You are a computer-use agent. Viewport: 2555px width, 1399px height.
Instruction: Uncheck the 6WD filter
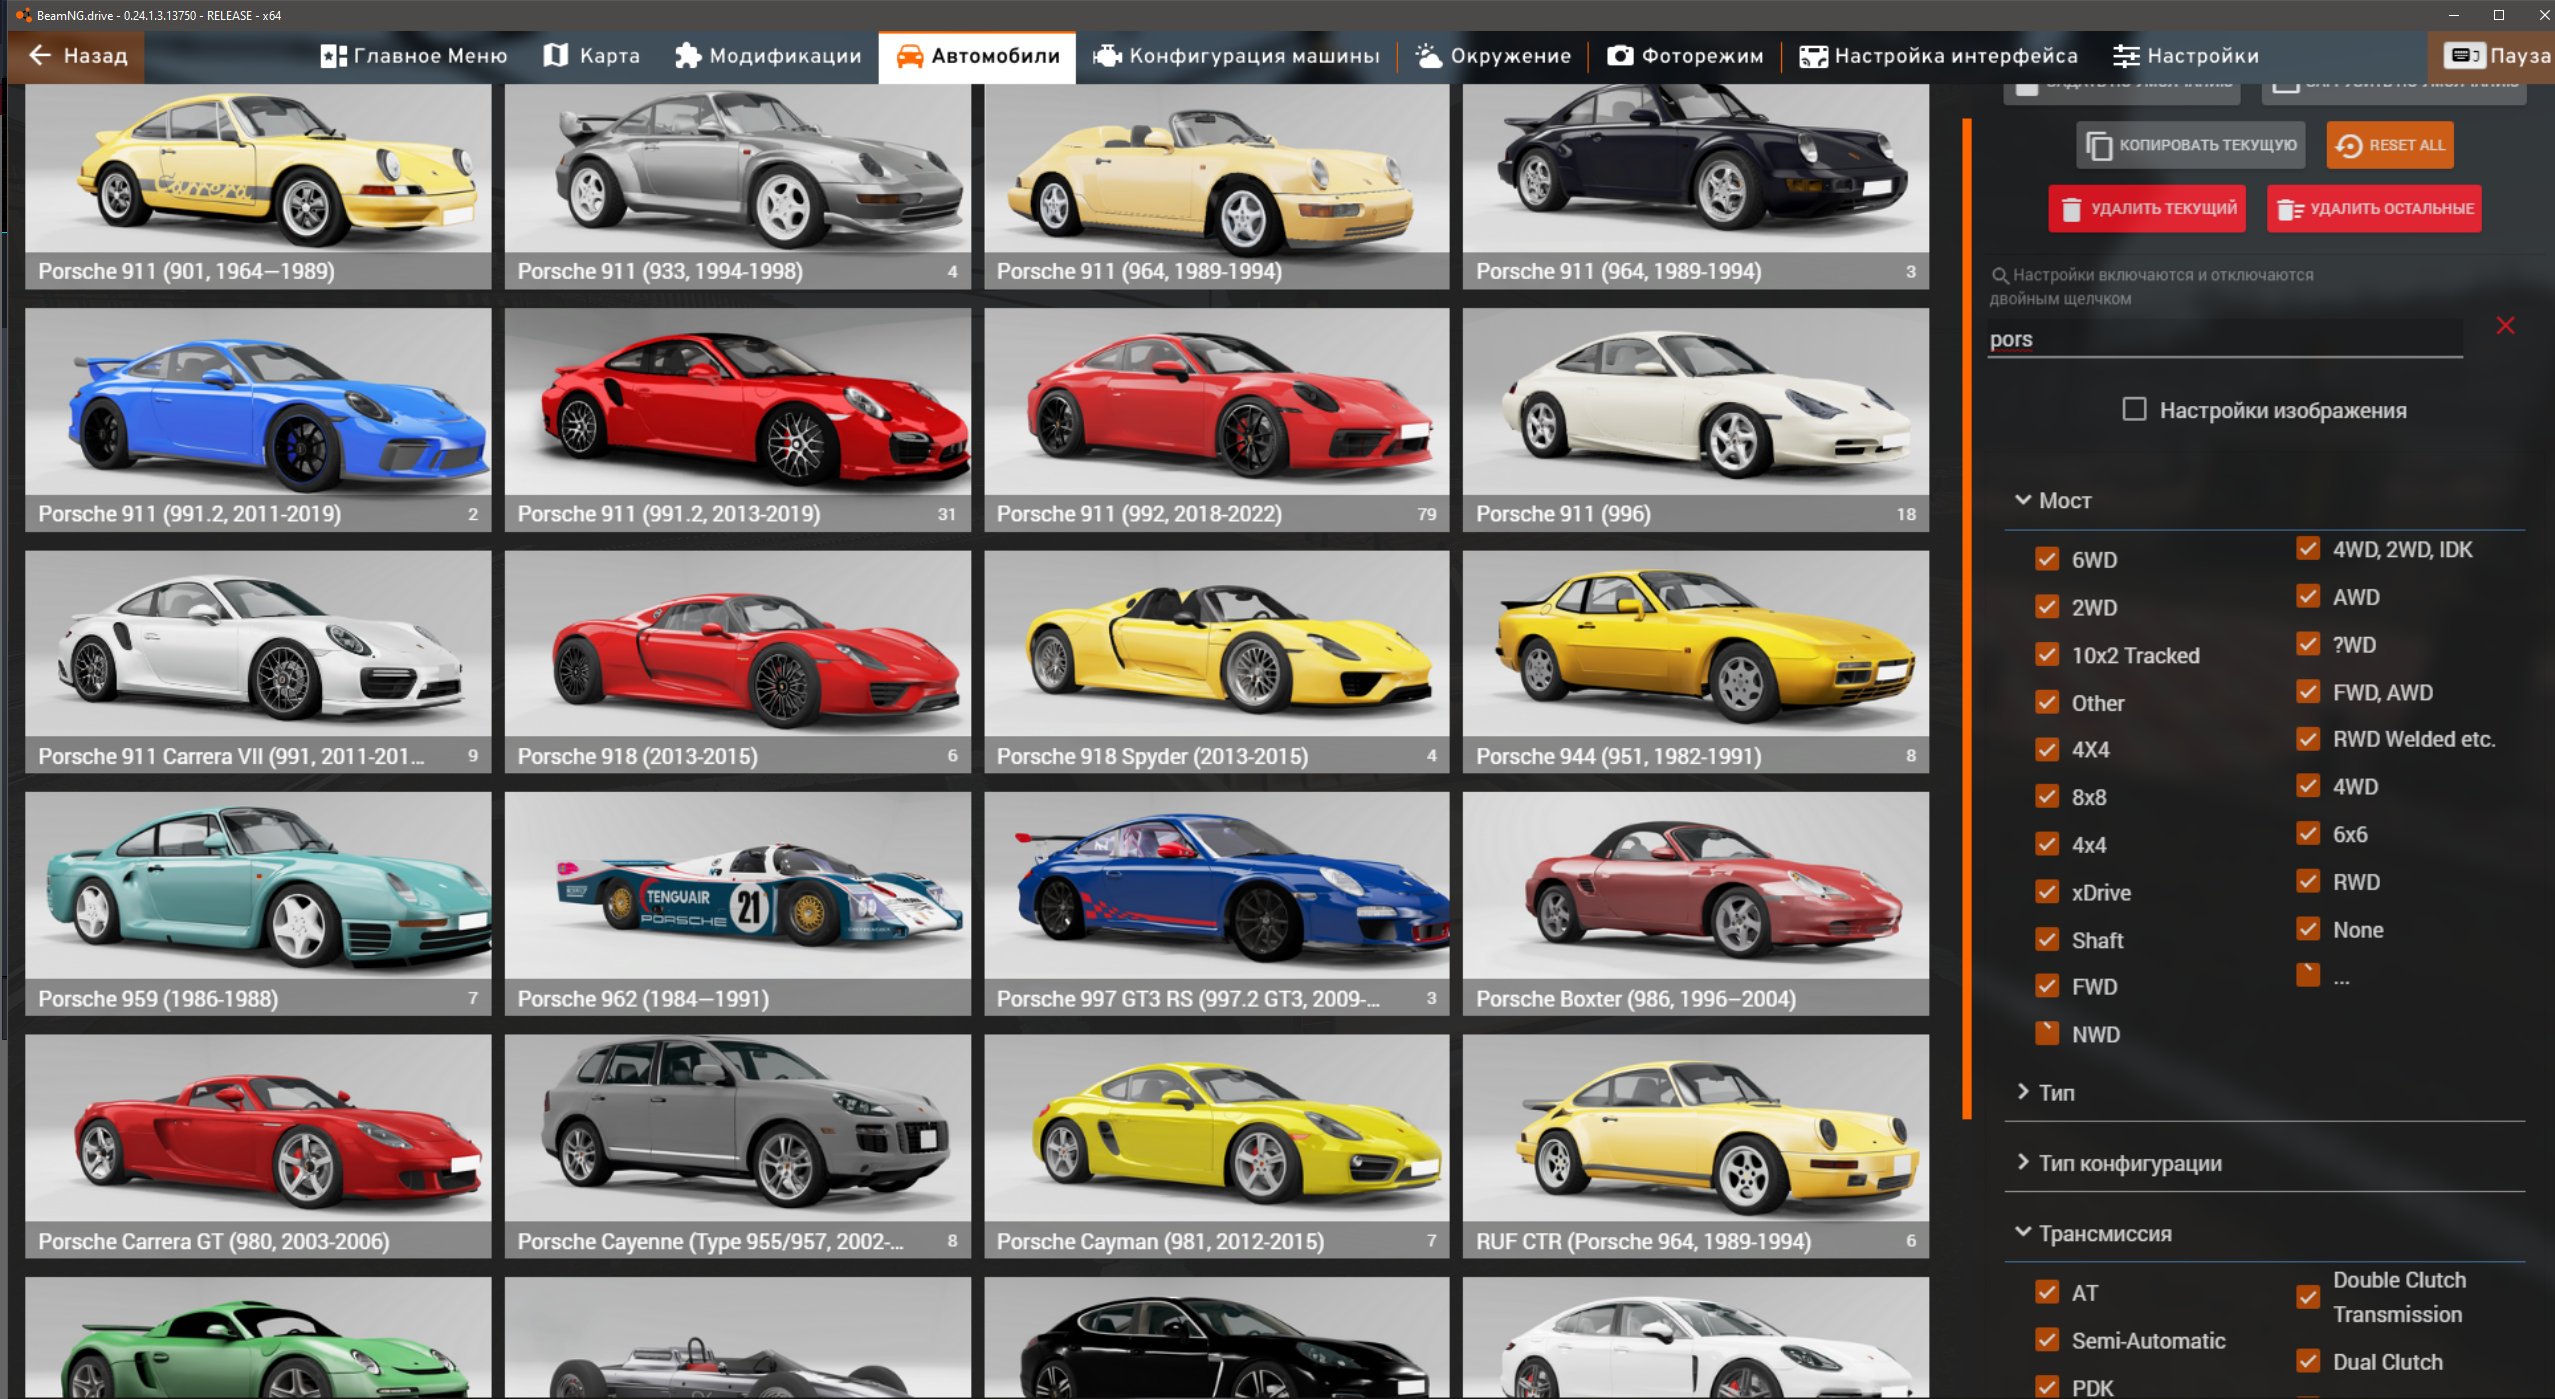pyautogui.click(x=2047, y=559)
